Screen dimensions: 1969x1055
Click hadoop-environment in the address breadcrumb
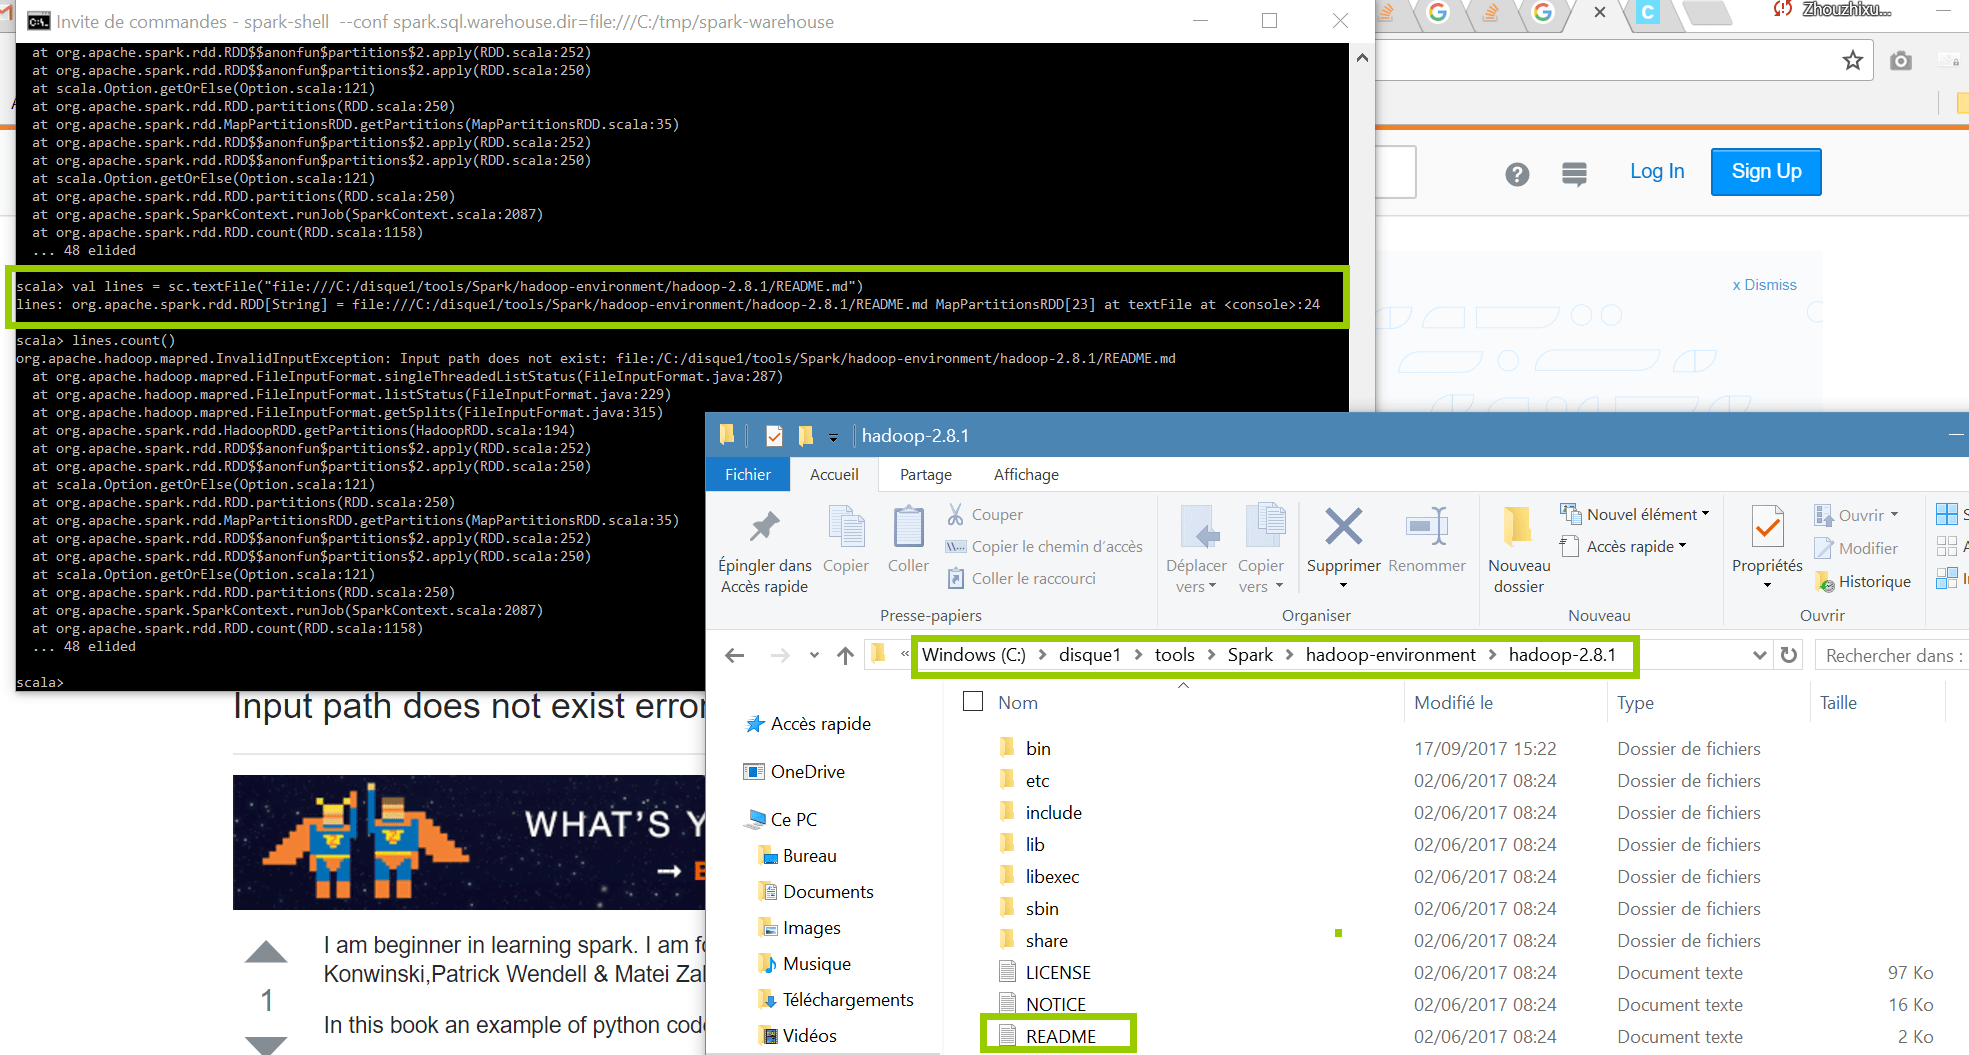point(1390,655)
